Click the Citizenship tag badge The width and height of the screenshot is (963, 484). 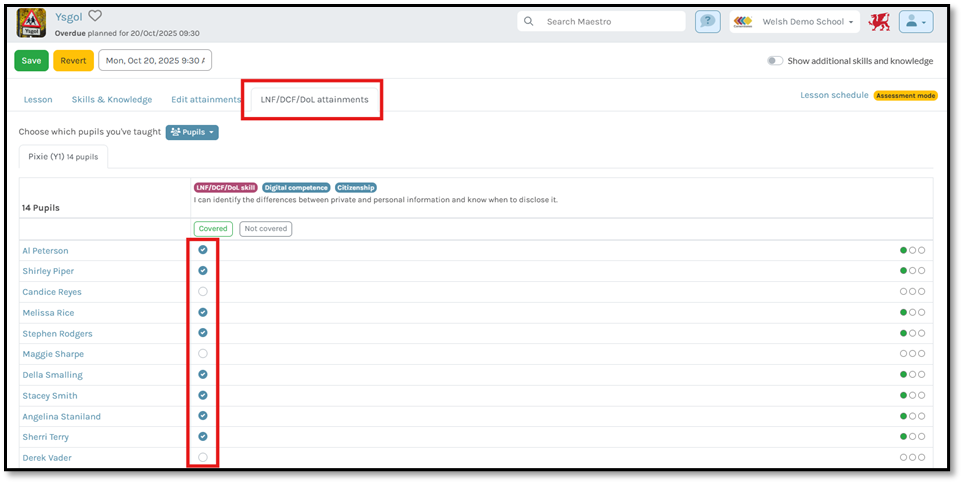[x=357, y=187]
